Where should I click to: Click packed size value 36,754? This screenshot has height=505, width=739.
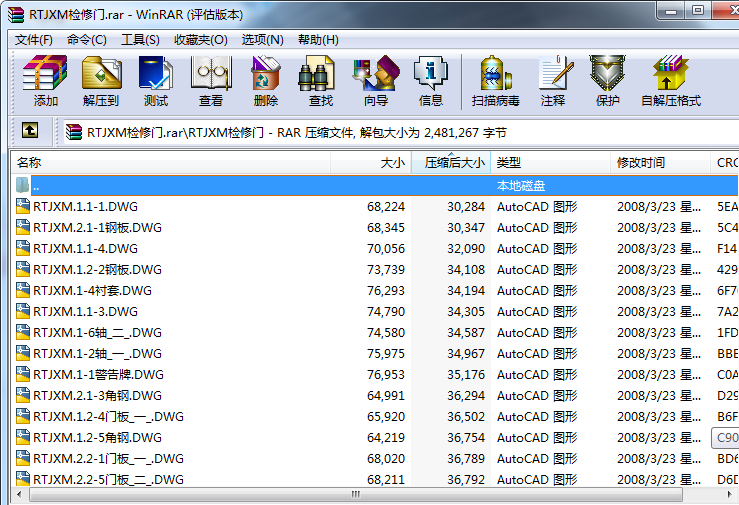point(466,438)
